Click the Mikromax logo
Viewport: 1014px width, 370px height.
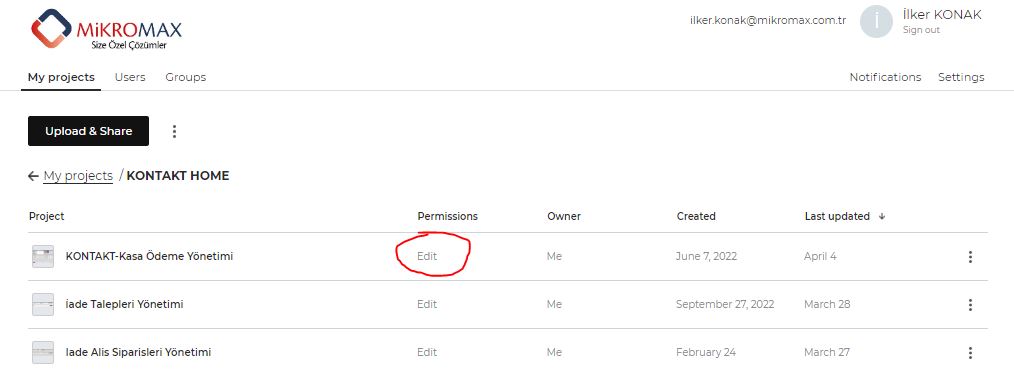[107, 30]
